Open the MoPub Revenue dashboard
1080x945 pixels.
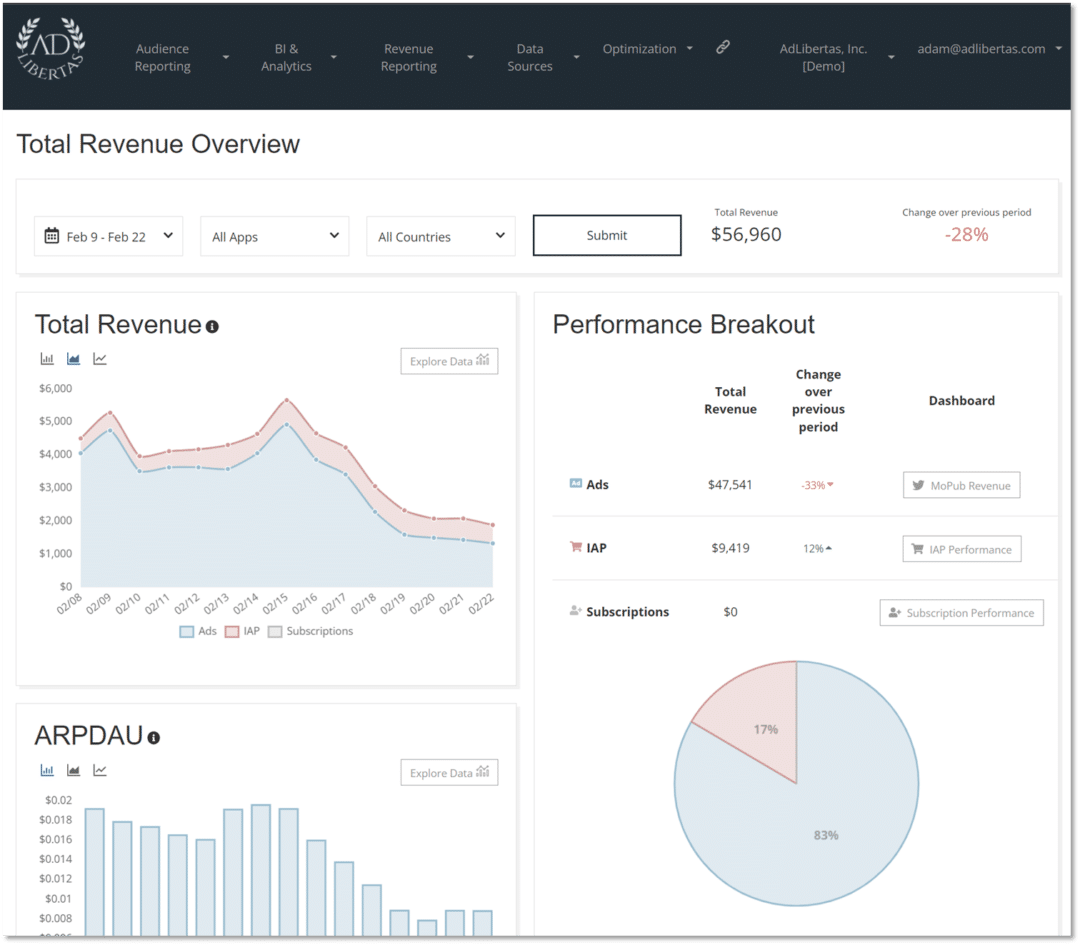[x=961, y=485]
